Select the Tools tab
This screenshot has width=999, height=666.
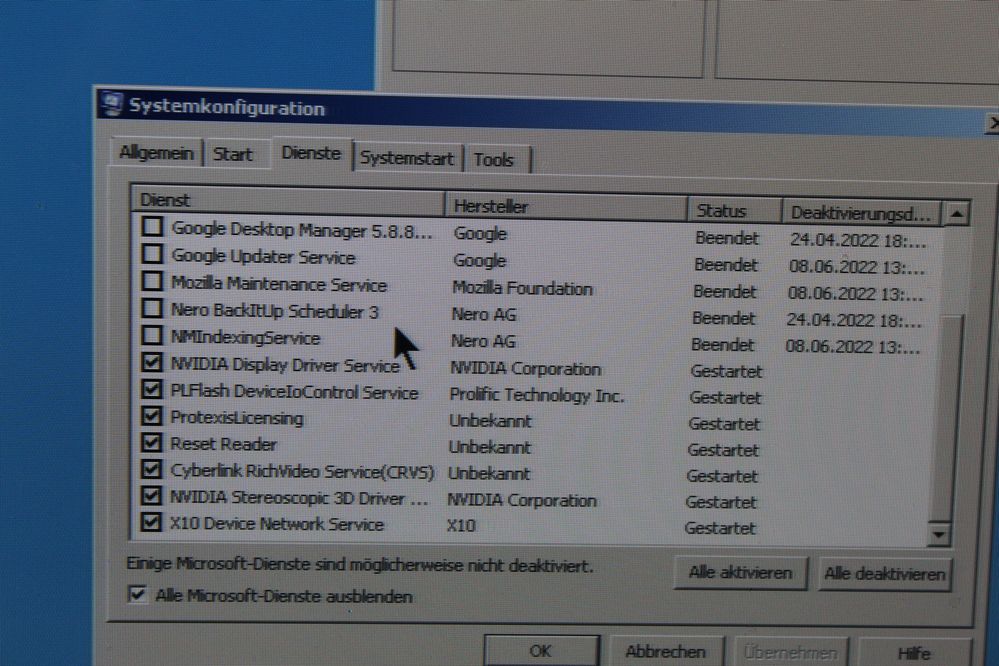point(494,160)
